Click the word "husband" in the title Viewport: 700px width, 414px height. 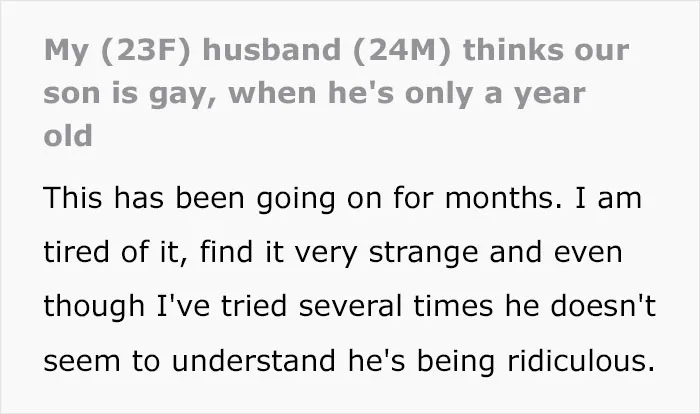(271, 50)
